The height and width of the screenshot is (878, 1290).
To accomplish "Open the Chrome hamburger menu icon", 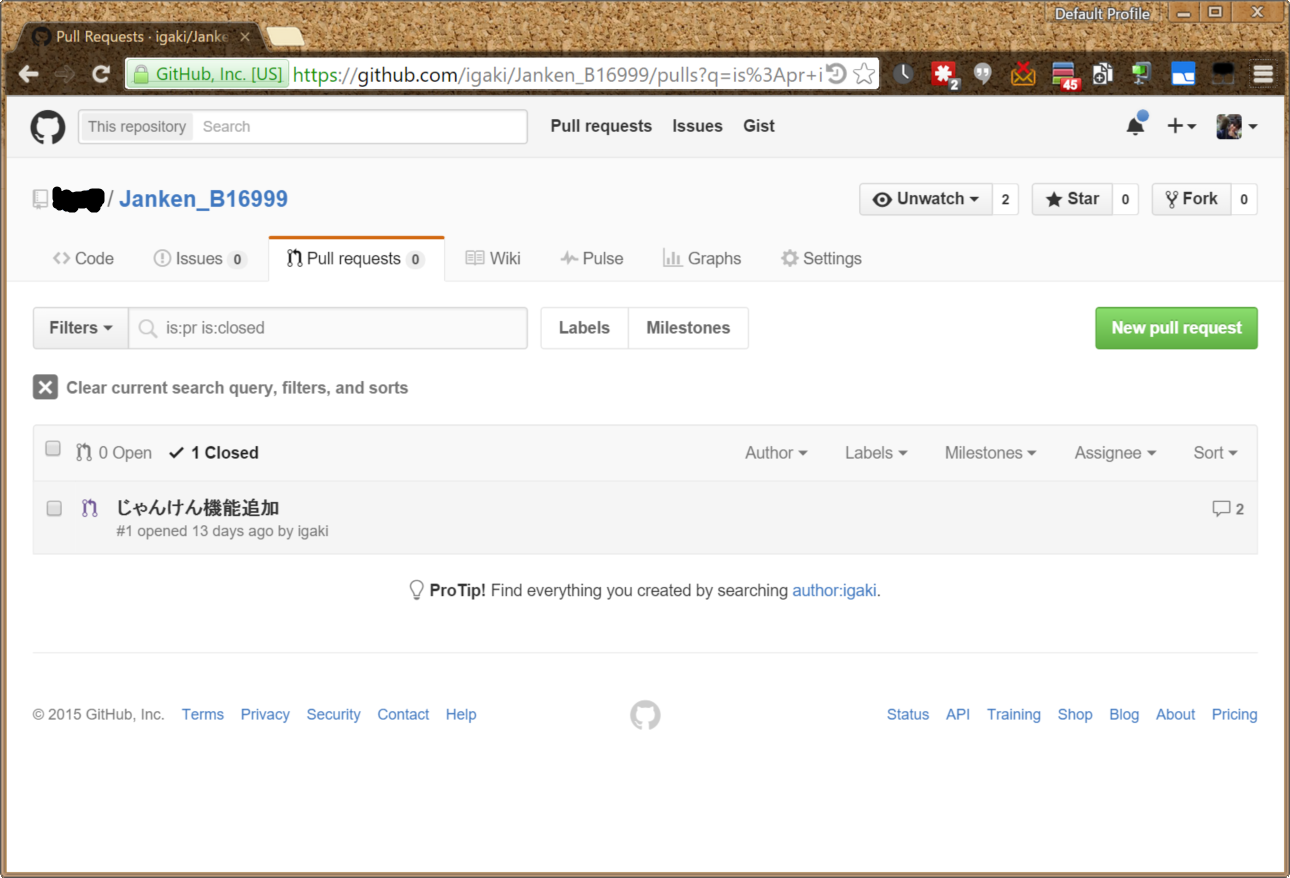I will pos(1263,74).
